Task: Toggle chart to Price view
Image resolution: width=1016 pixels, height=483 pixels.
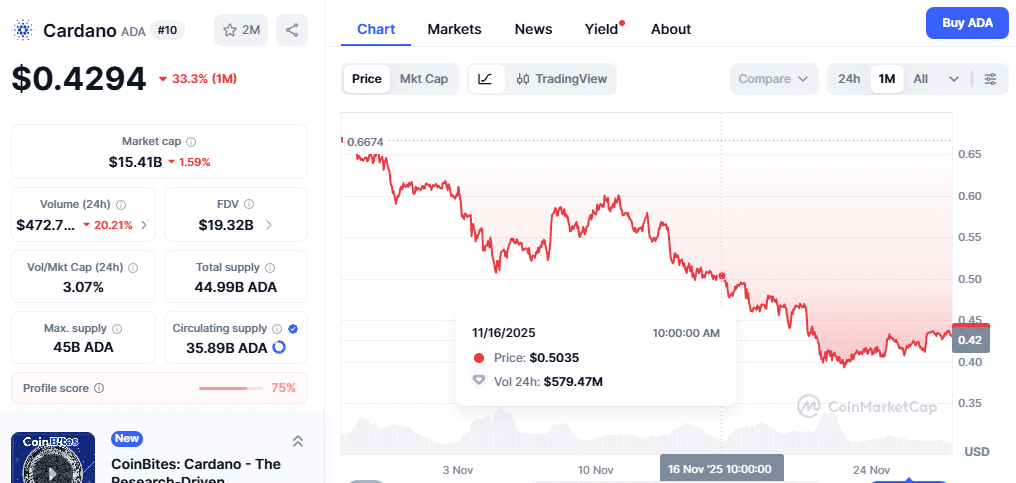Action: click(x=366, y=79)
